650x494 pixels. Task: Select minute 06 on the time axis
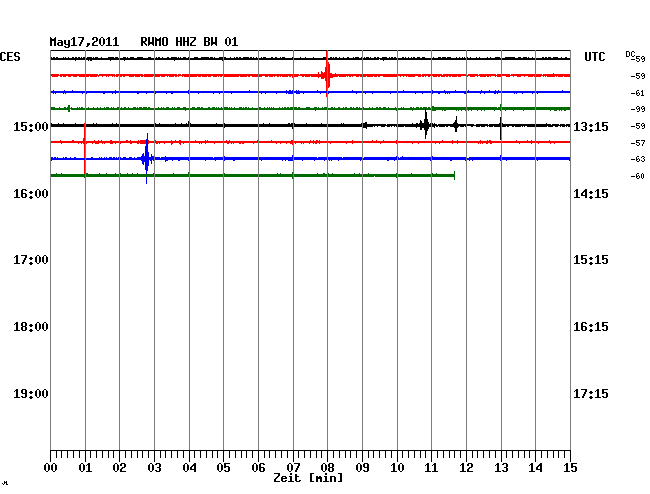click(258, 467)
